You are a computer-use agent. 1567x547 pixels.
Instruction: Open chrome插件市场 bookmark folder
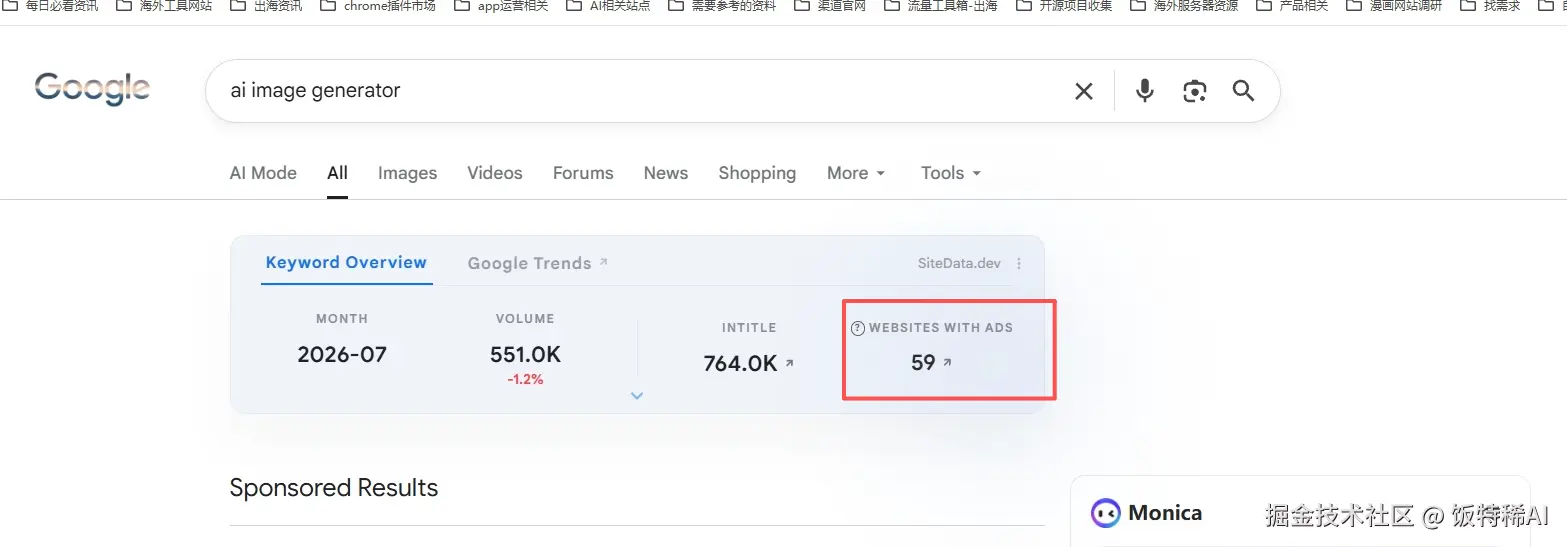[379, 6]
